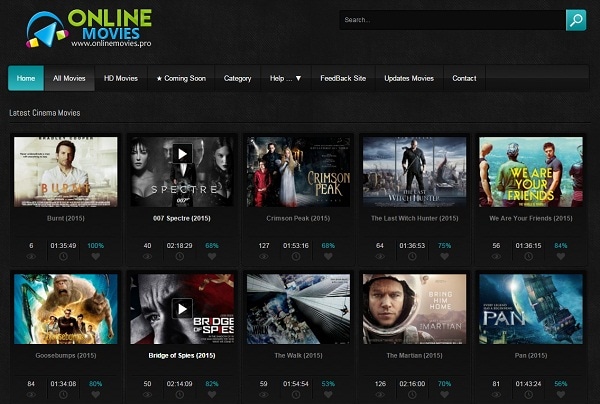This screenshot has width=600, height=404.
Task: Like The Martian with its heart icon
Action: click(x=444, y=394)
